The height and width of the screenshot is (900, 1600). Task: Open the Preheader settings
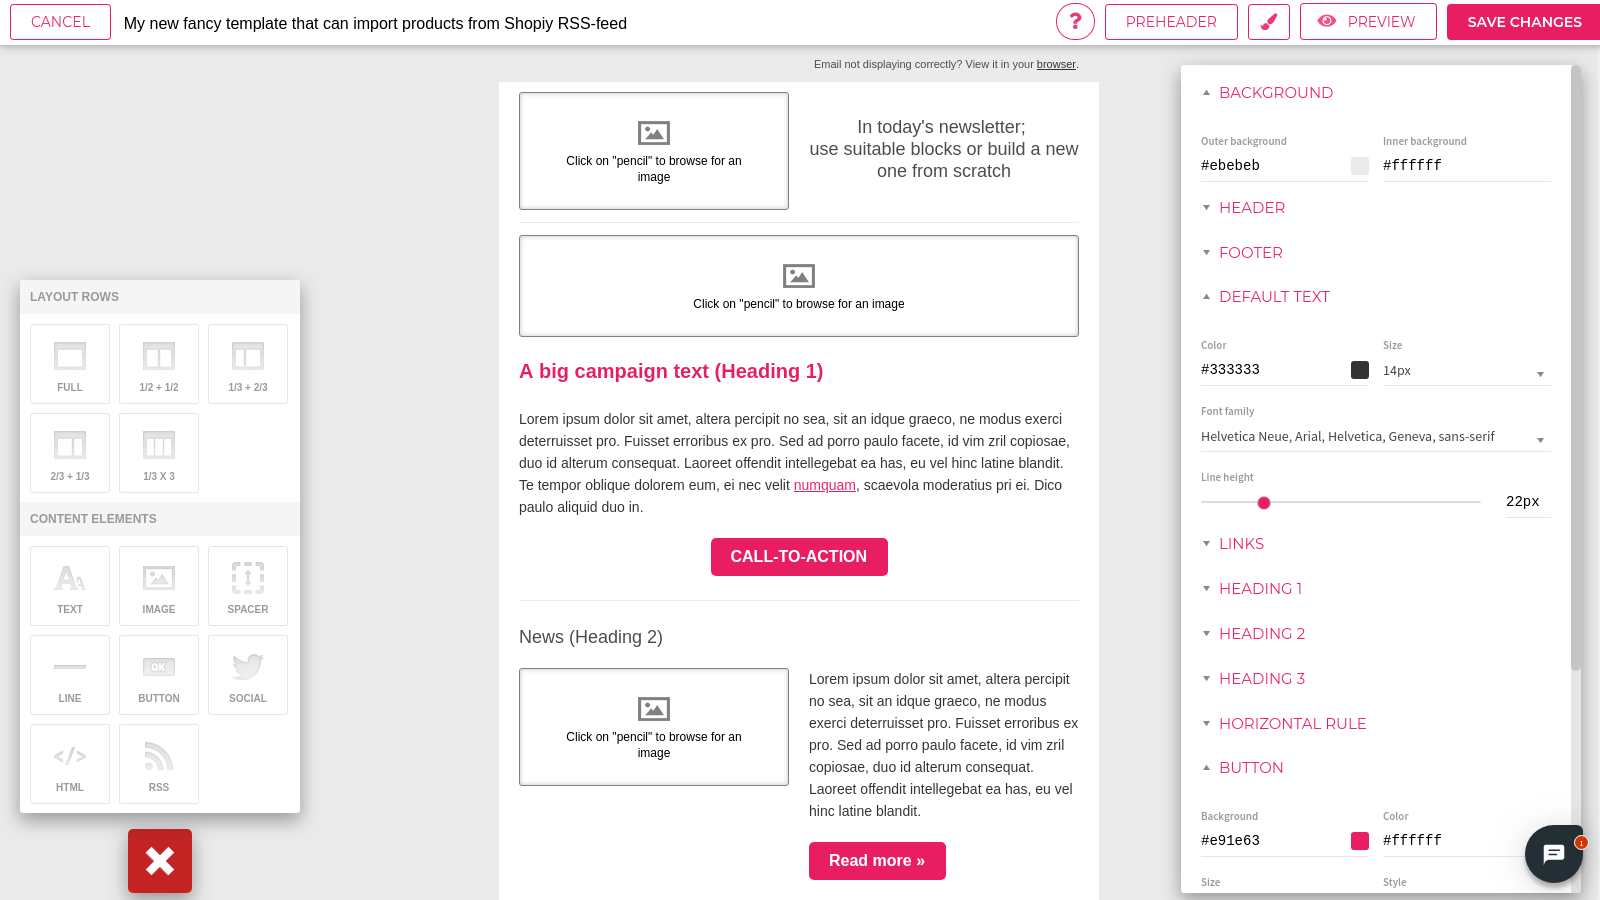pyautogui.click(x=1171, y=21)
